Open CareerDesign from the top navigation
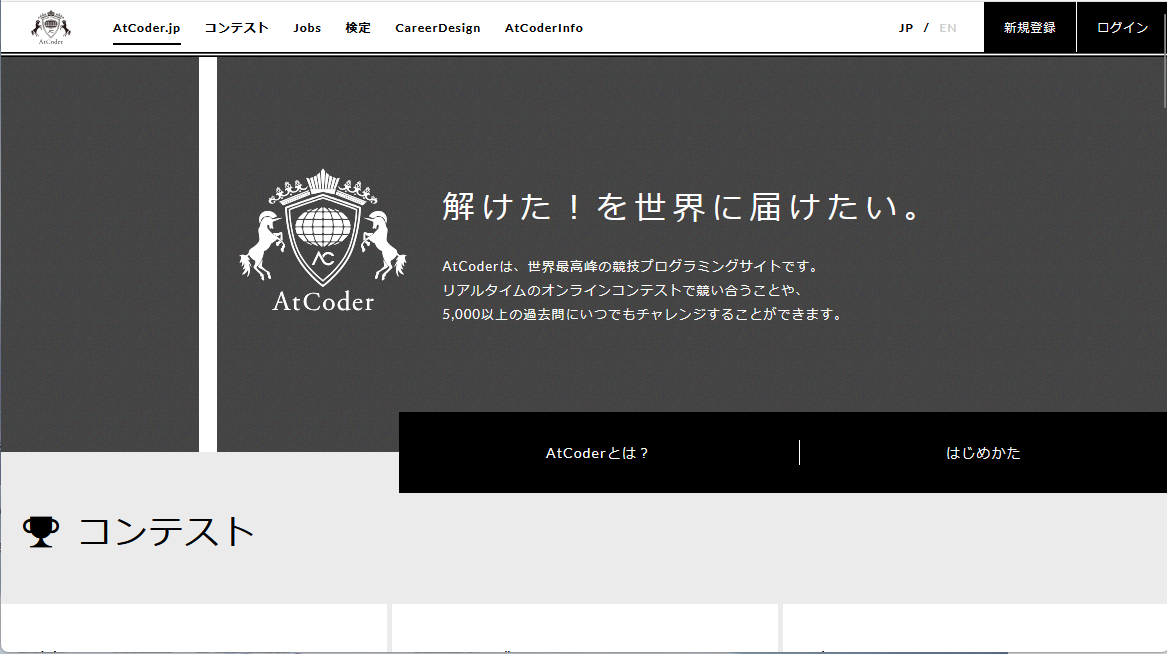 (x=438, y=28)
